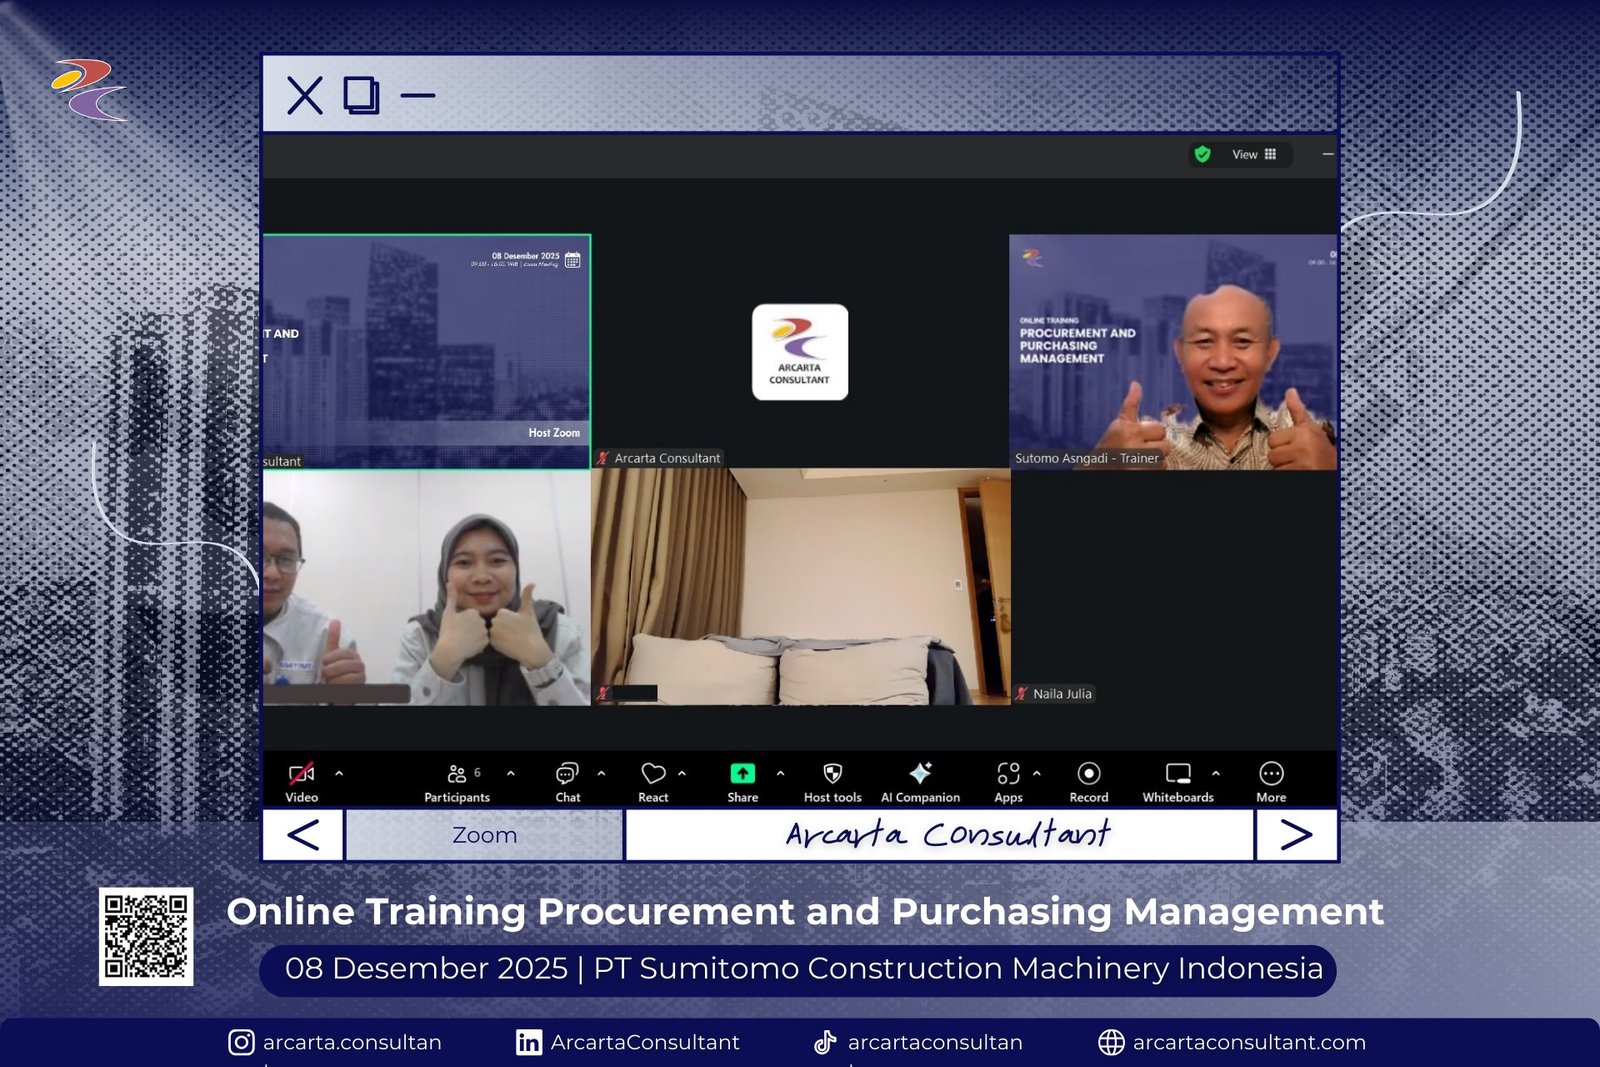
Task: Click the React heart icon
Action: (x=653, y=775)
